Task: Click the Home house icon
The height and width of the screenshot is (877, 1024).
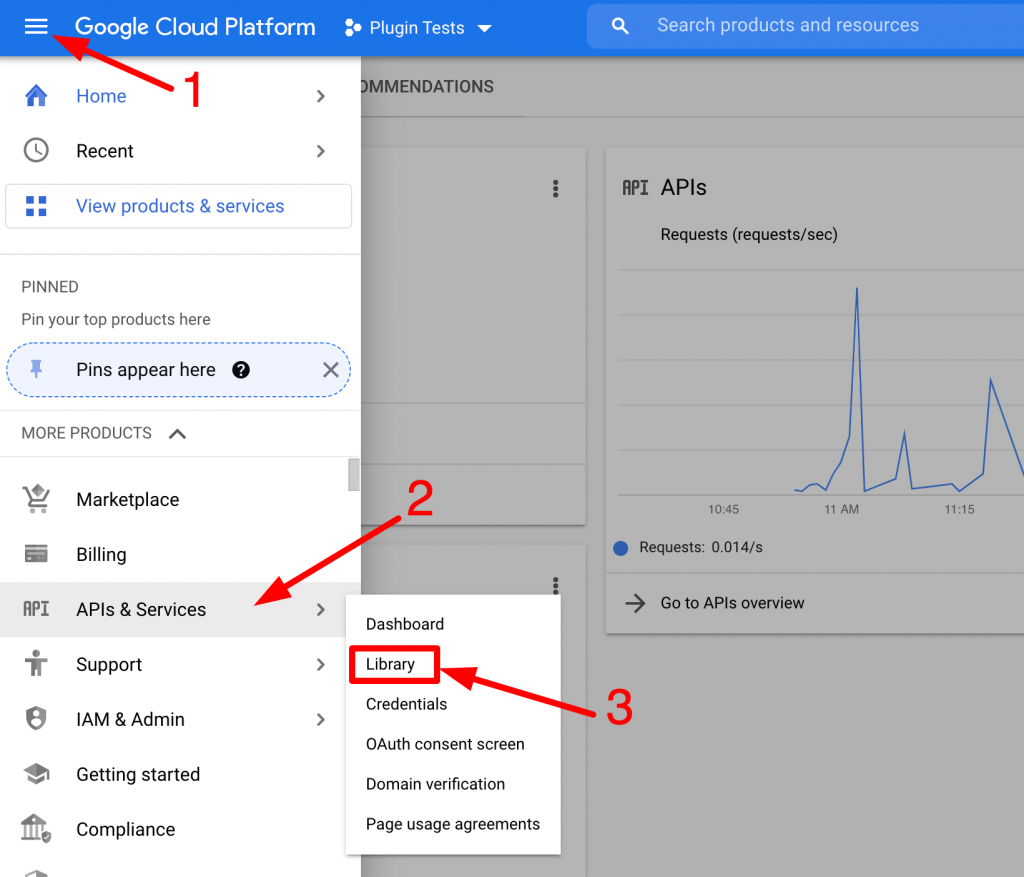Action: click(x=36, y=96)
